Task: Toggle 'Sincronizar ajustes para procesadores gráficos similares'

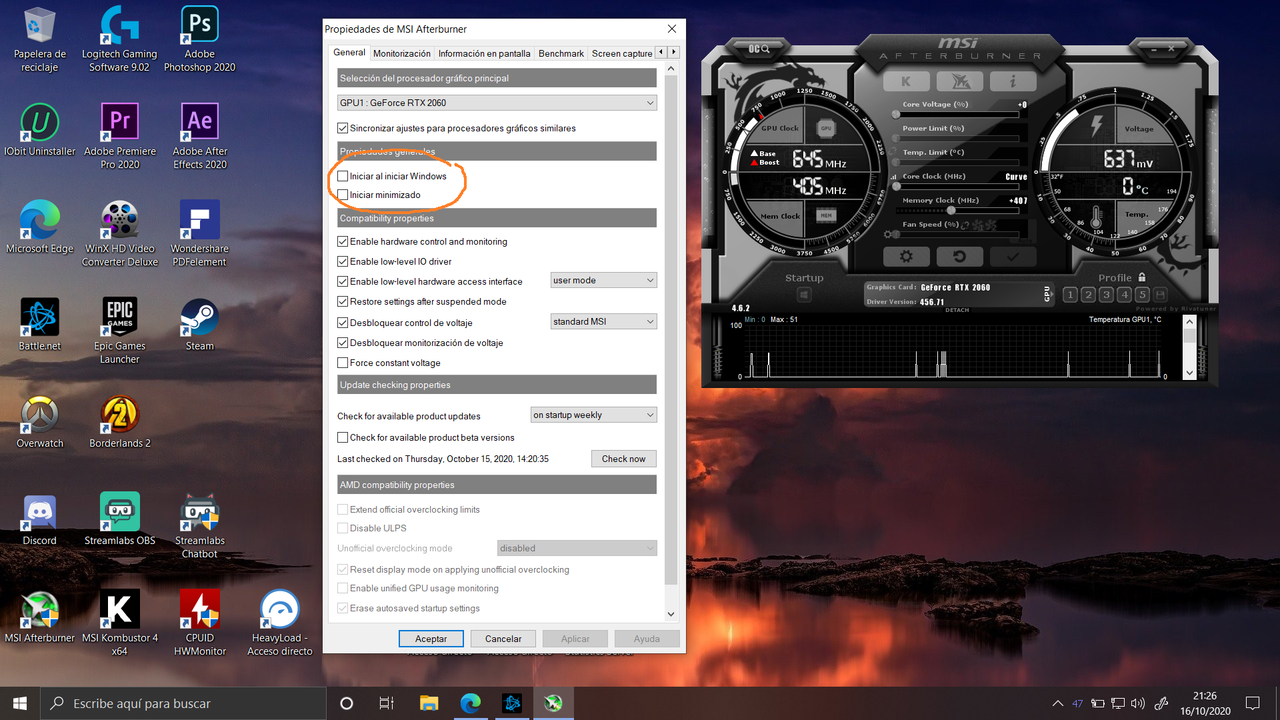Action: pos(343,128)
